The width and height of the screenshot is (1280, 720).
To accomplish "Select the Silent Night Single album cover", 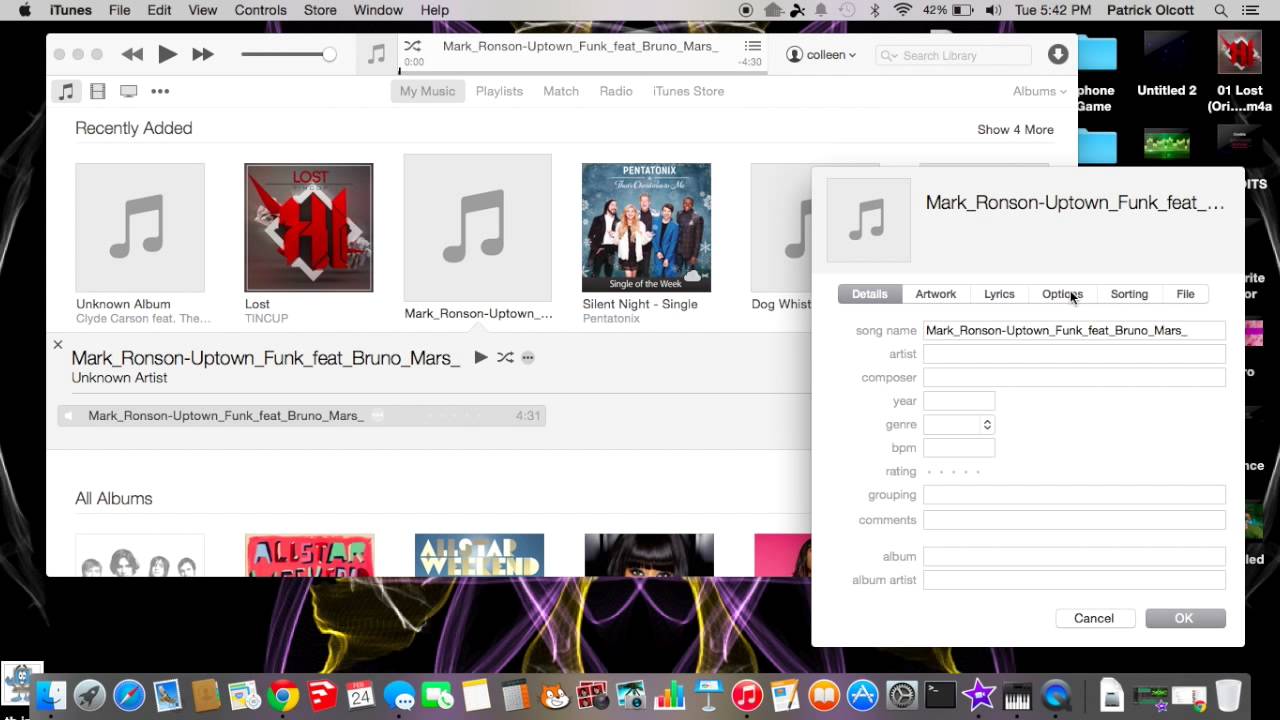I will tap(646, 227).
